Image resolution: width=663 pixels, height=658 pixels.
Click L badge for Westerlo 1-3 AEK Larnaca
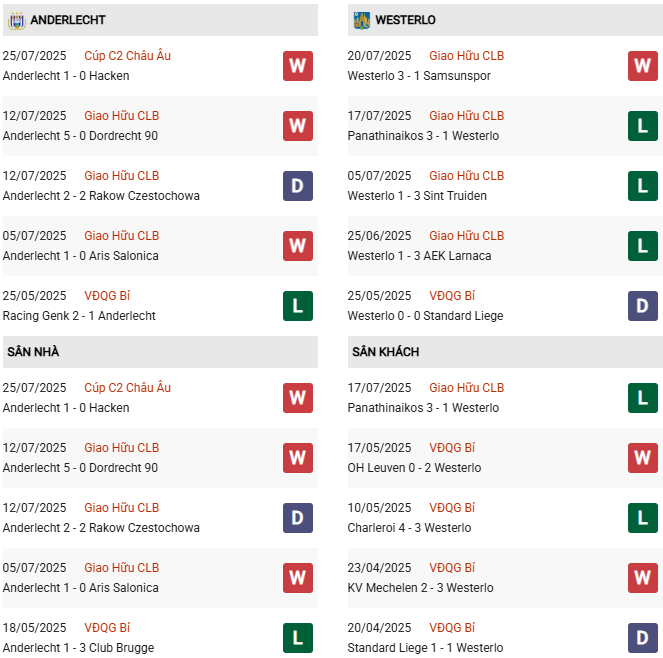click(642, 246)
